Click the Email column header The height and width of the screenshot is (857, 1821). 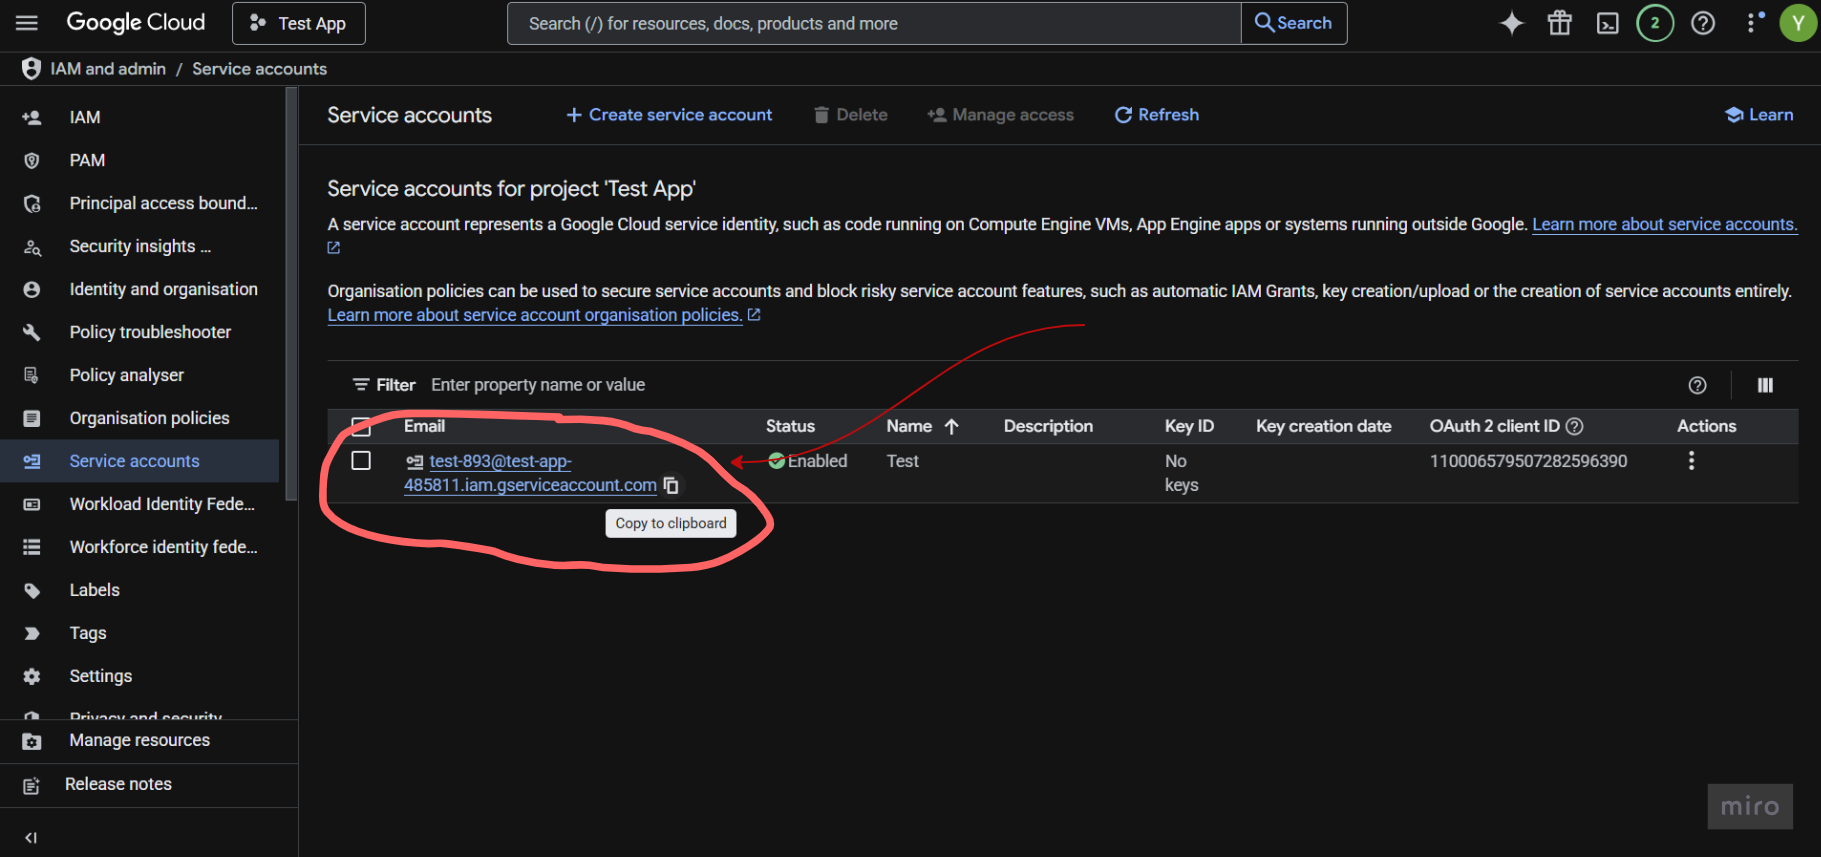pos(424,426)
